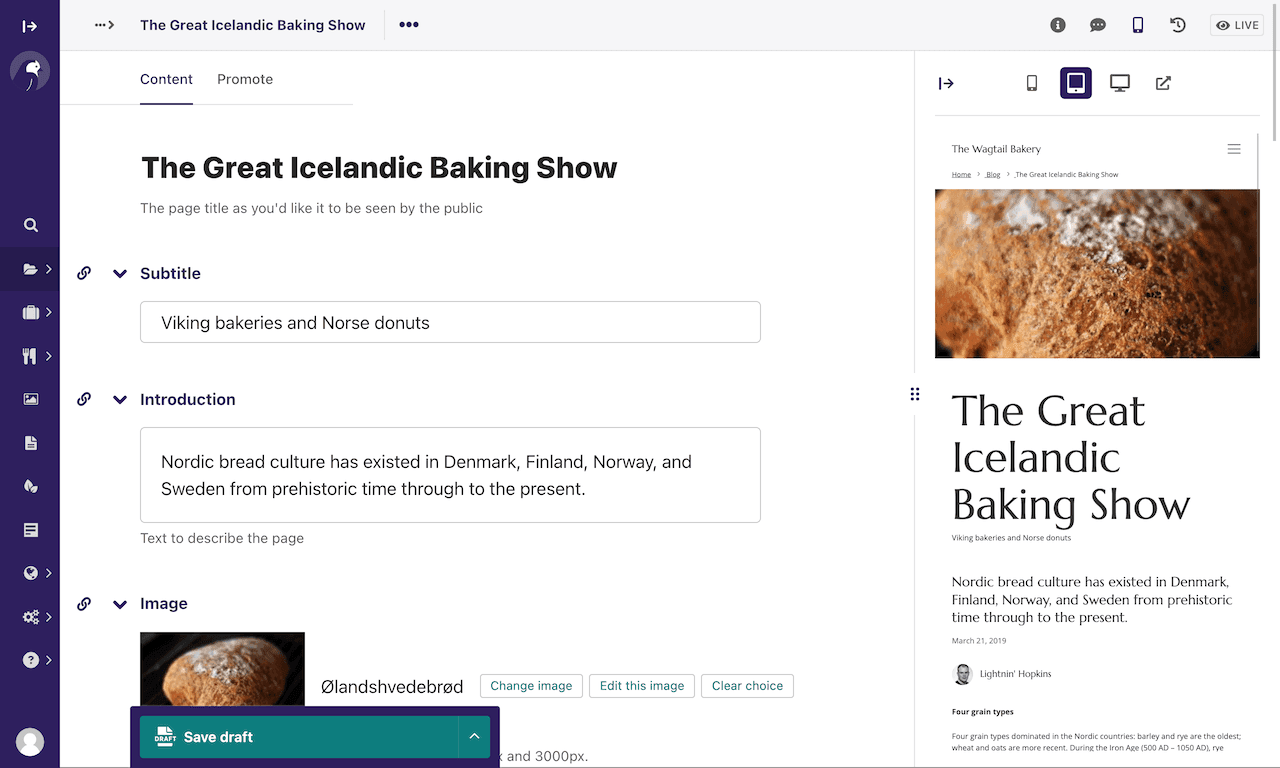Click into the Subtitle text field
1280x768 pixels.
coord(450,322)
